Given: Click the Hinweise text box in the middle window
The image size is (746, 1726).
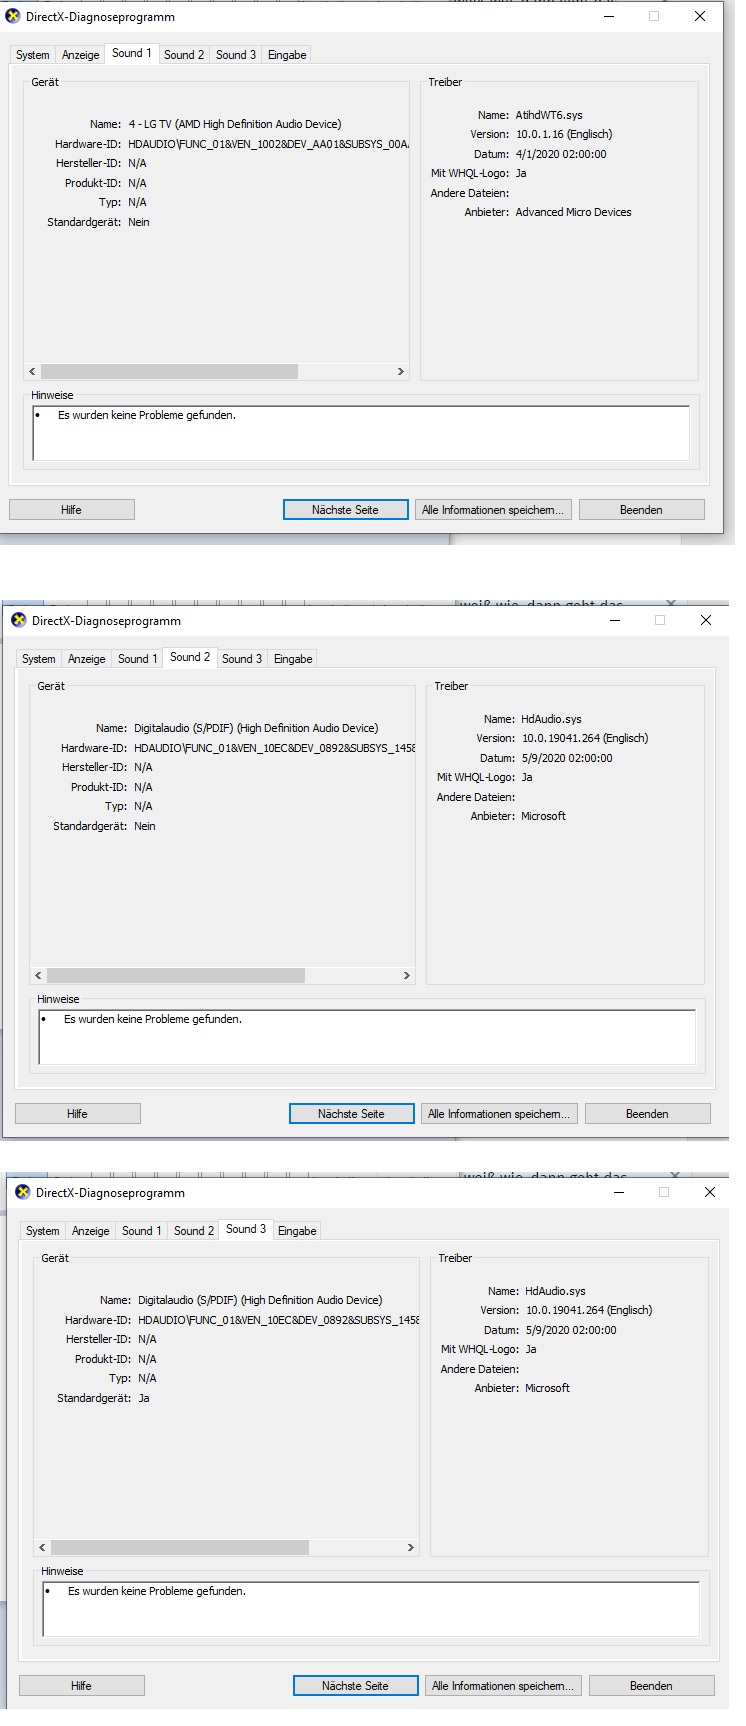Looking at the screenshot, I should tap(367, 1037).
